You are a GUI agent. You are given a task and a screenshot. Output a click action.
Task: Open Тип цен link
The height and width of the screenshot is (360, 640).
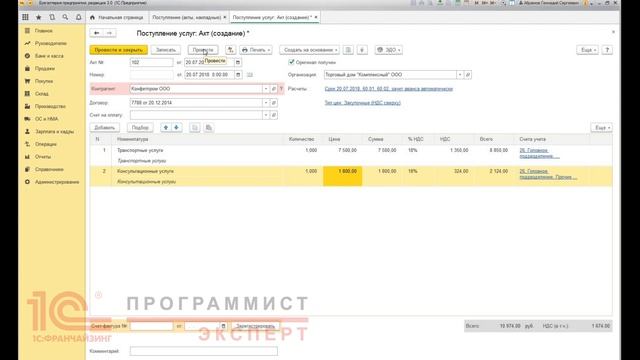pyautogui.click(x=362, y=103)
